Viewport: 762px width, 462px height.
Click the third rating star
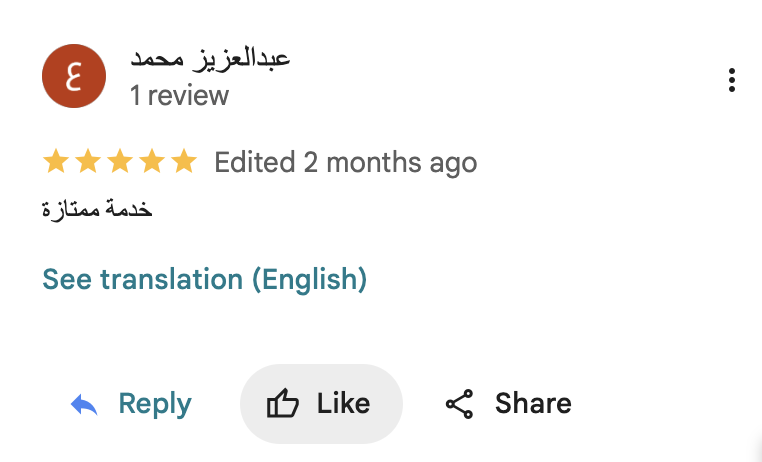click(120, 162)
